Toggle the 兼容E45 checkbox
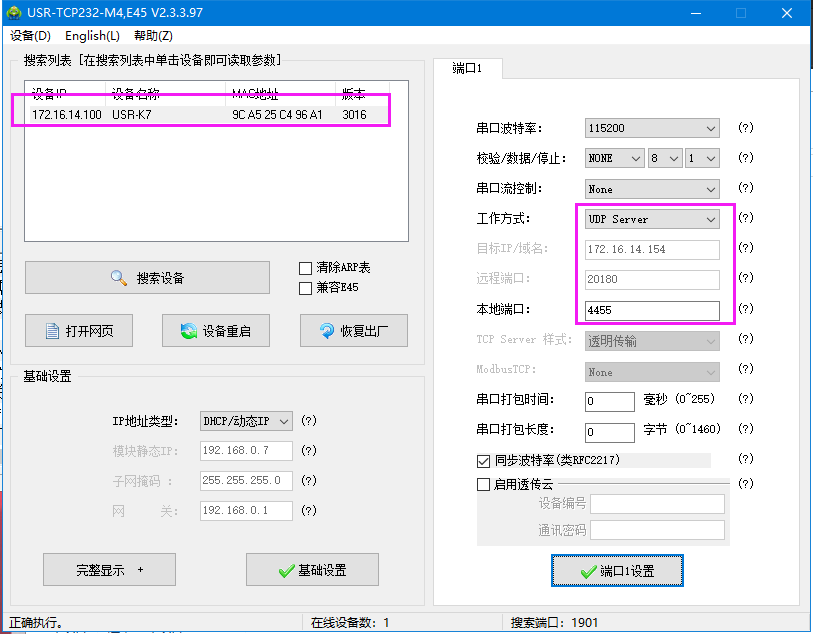The width and height of the screenshot is (813, 634). pyautogui.click(x=306, y=288)
